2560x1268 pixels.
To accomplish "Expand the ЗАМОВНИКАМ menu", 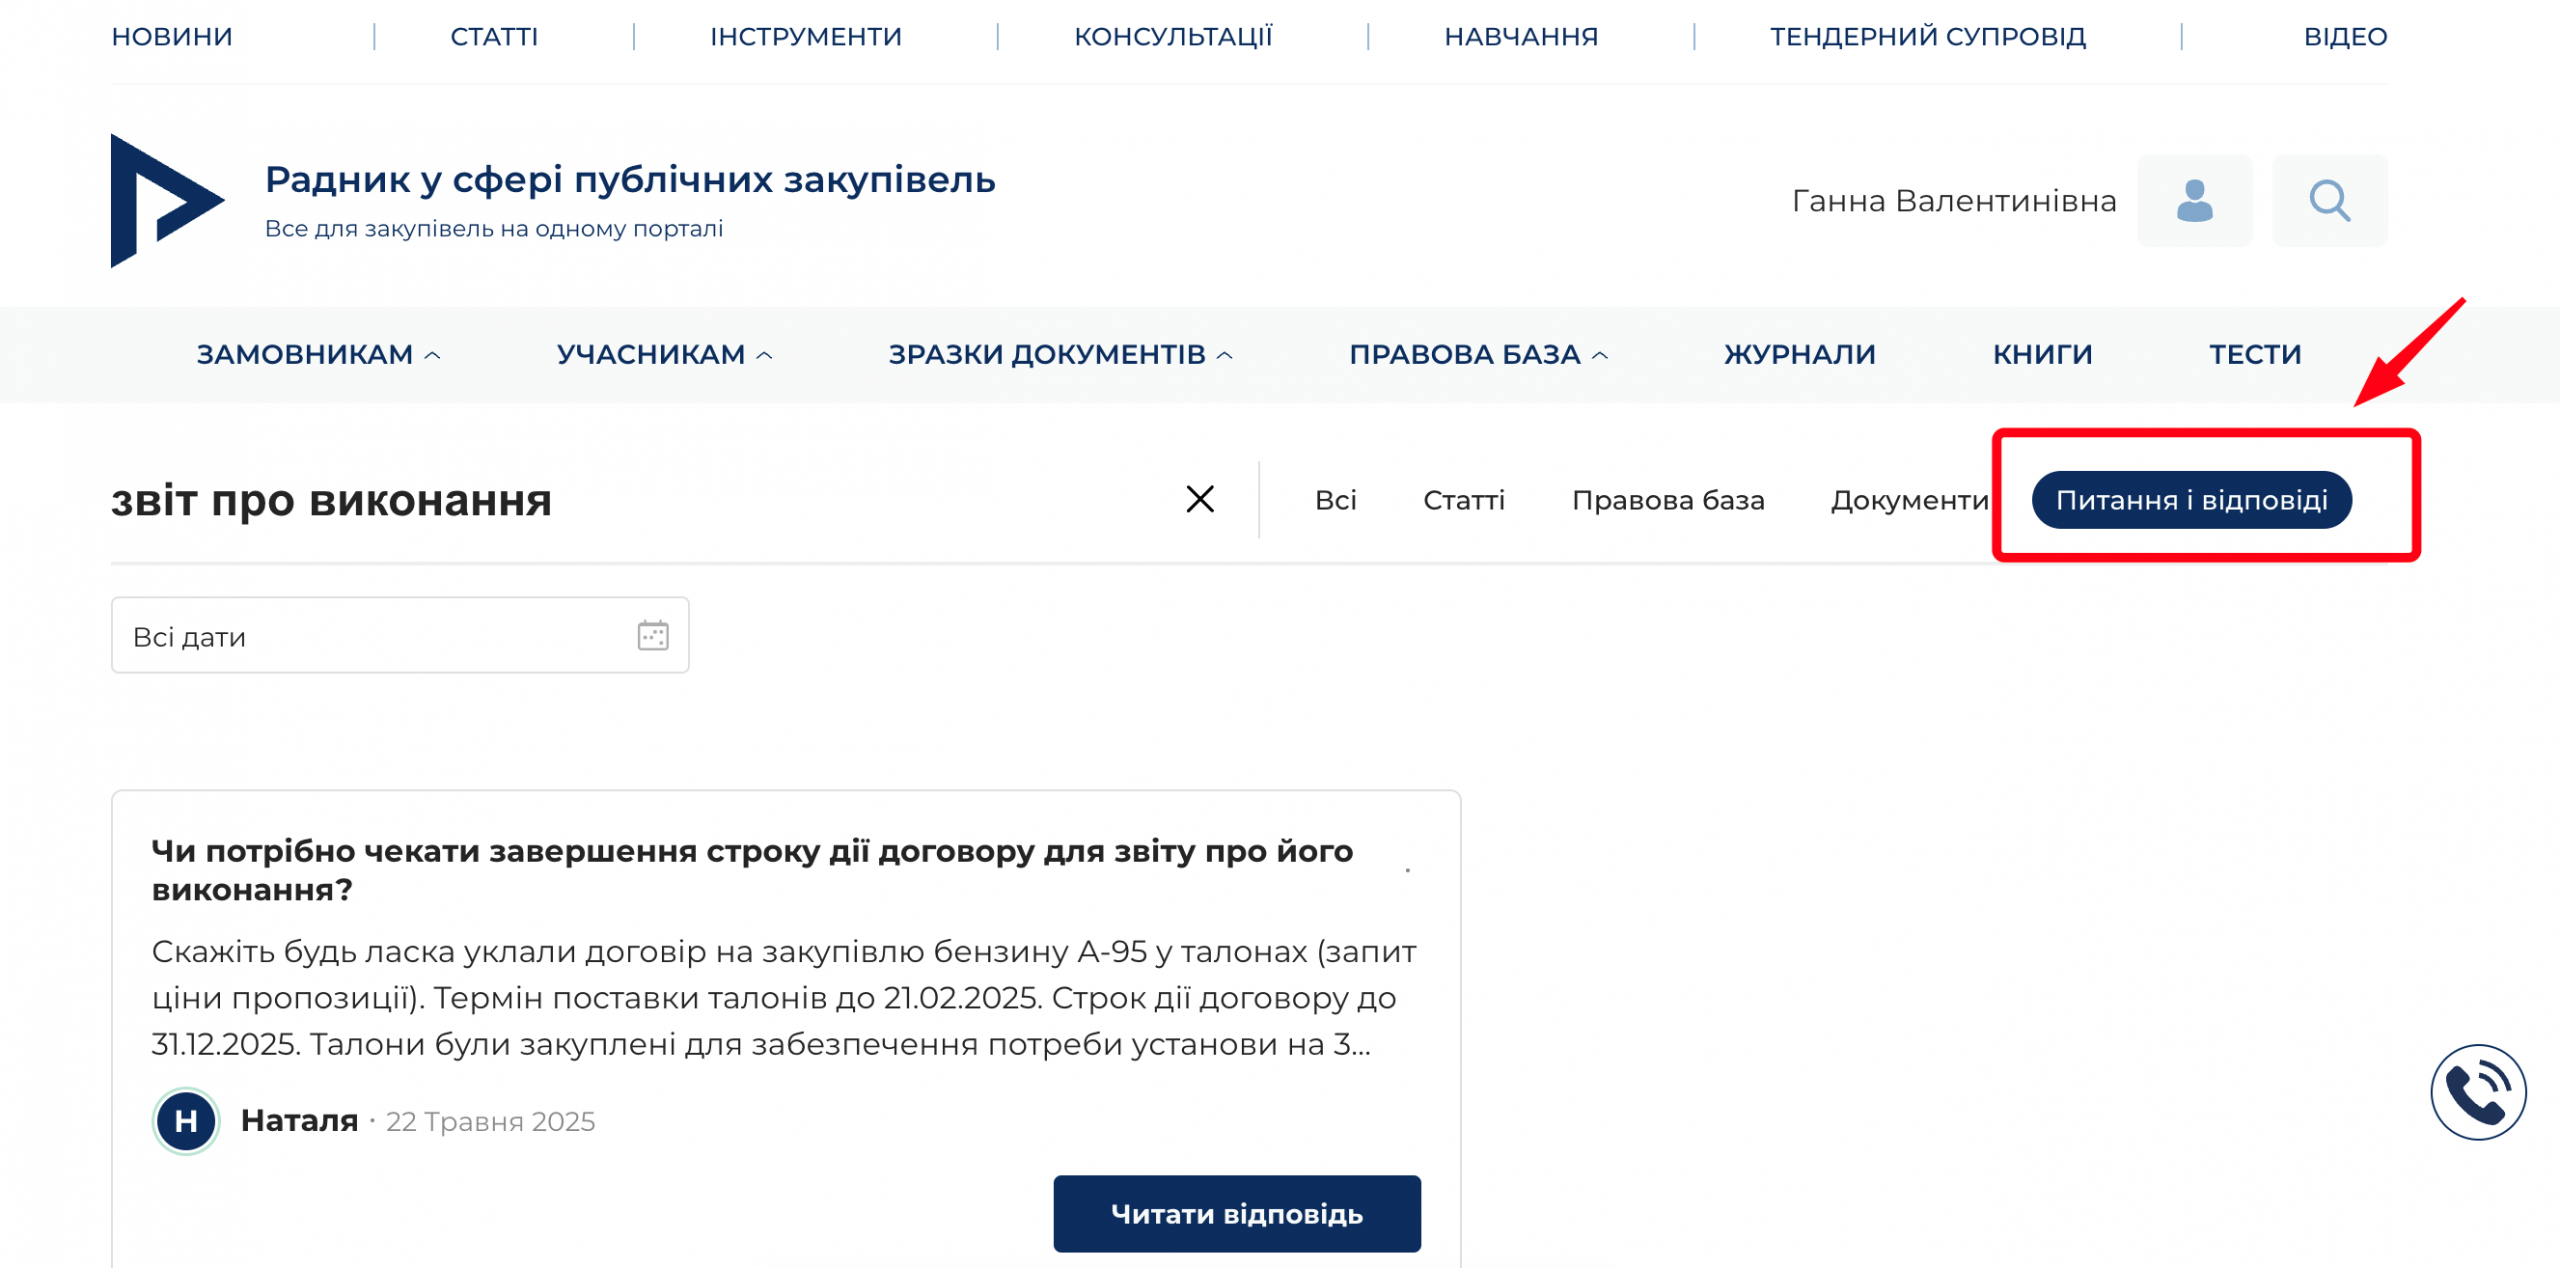I will tap(318, 354).
